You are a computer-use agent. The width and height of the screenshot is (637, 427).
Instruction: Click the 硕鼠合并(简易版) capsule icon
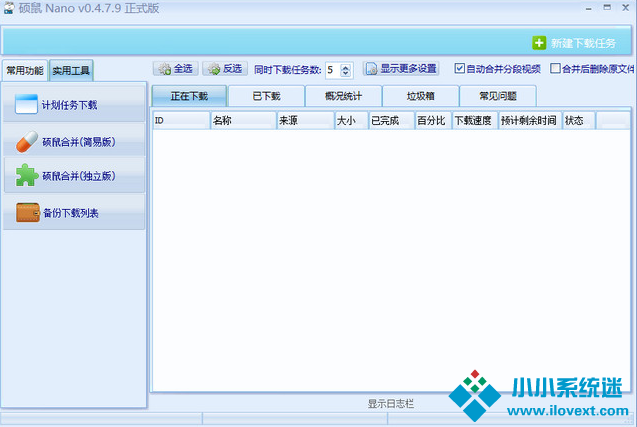tap(27, 141)
